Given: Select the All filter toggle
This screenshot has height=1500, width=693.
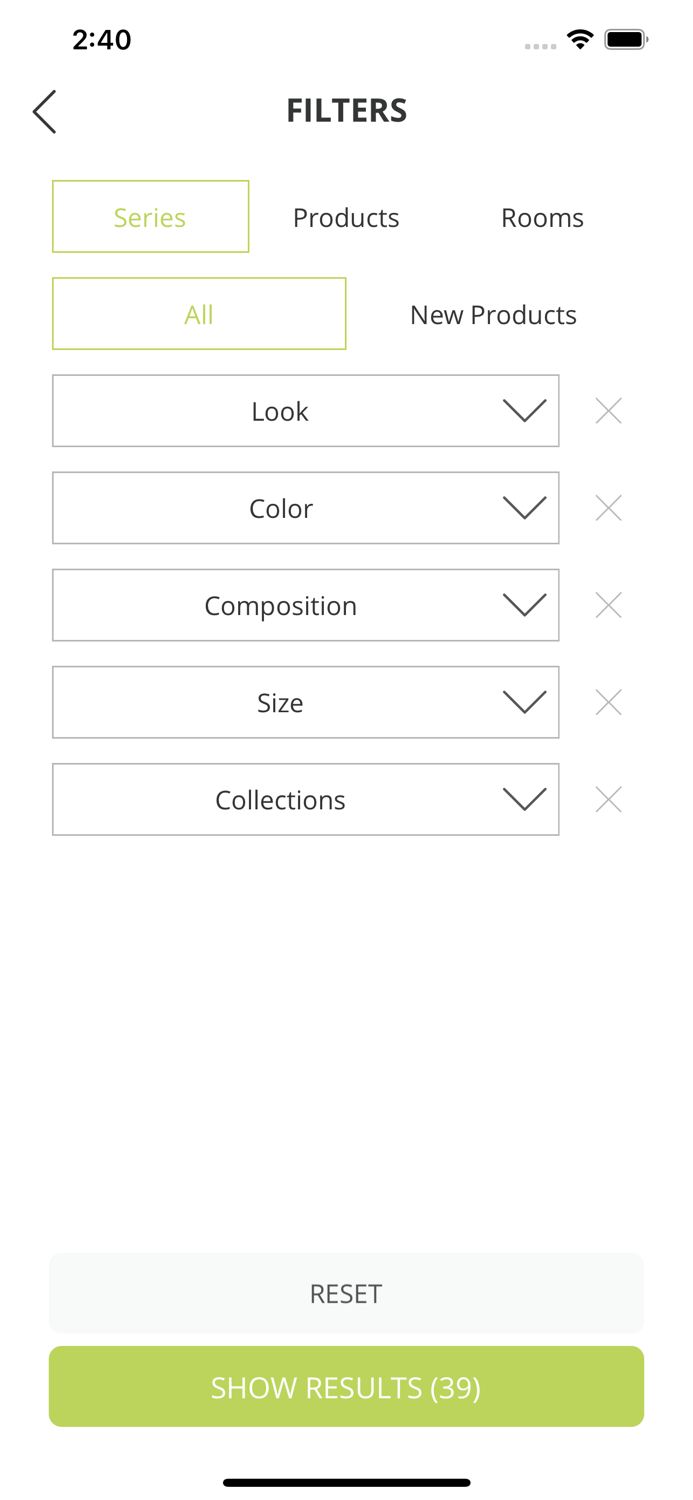Looking at the screenshot, I should coord(199,314).
